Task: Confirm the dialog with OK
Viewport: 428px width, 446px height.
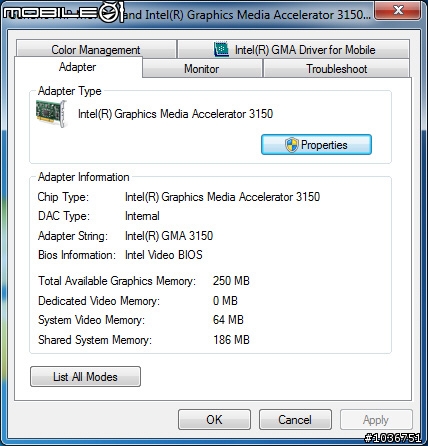Action: click(214, 420)
